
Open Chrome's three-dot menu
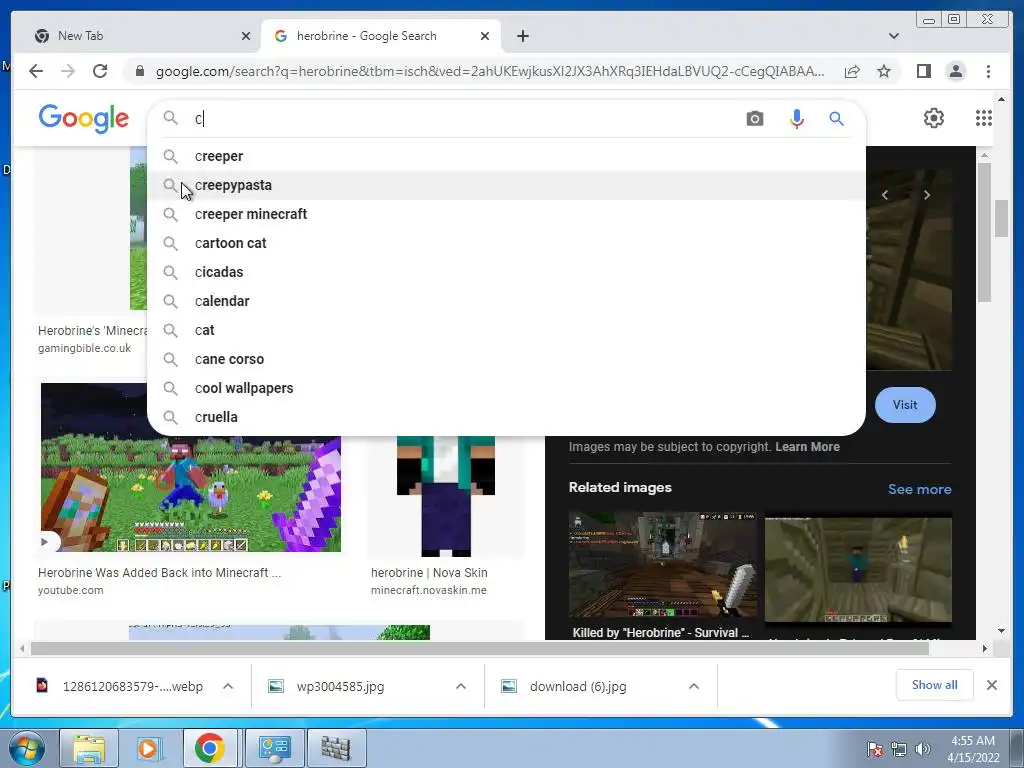988,71
